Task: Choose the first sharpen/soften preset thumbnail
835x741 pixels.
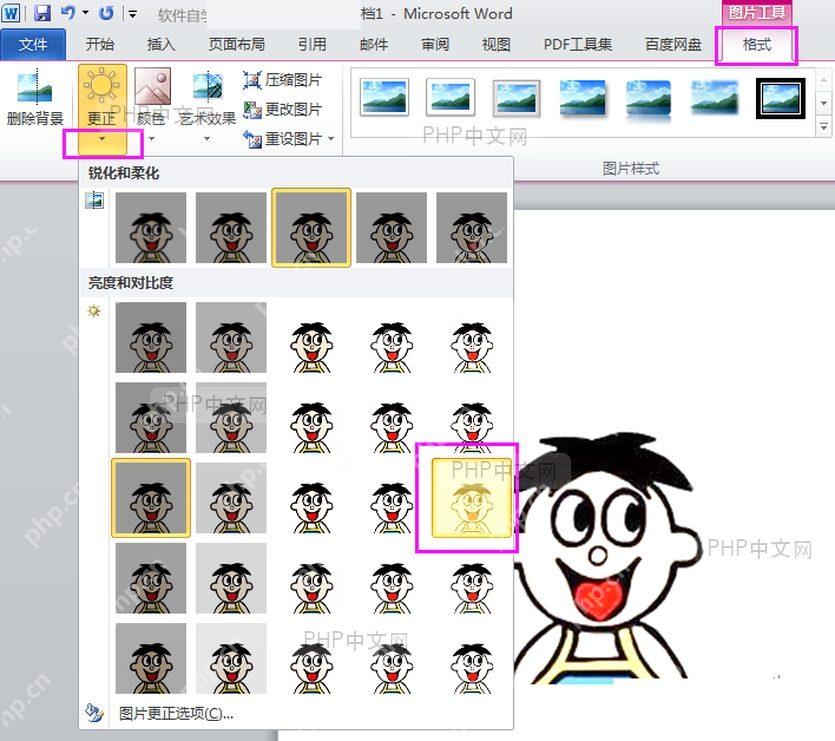Action: 151,227
